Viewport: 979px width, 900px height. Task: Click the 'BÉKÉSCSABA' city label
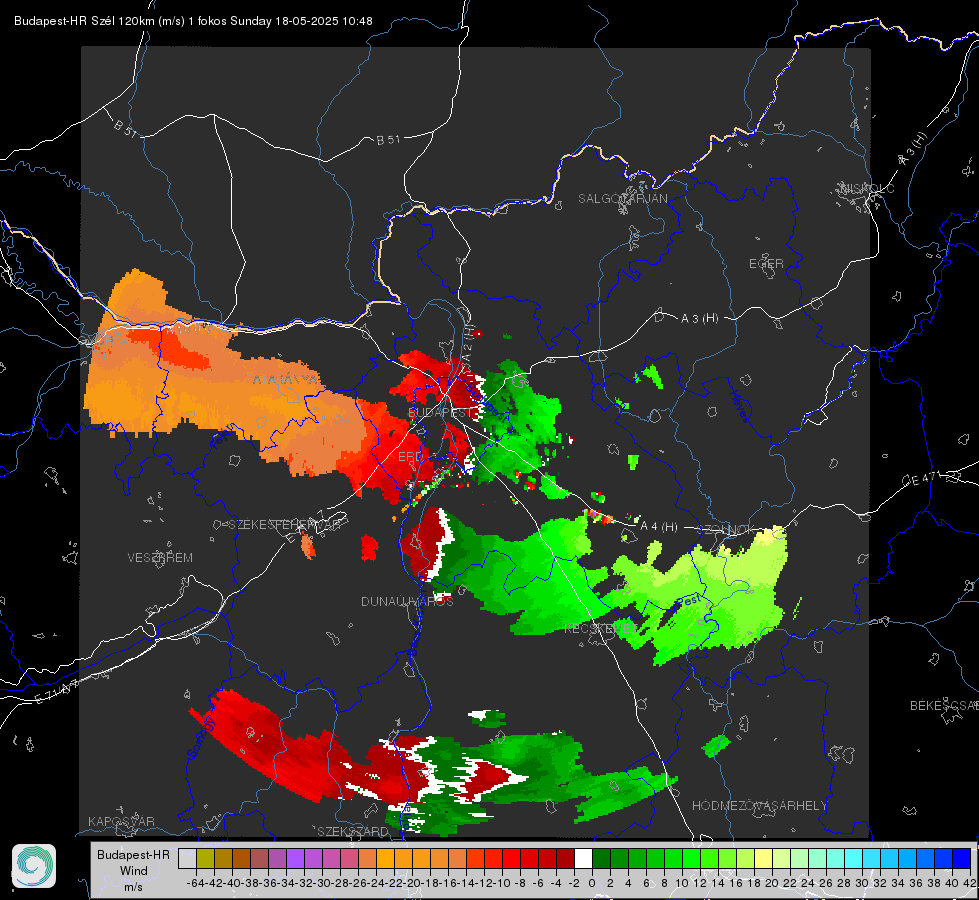(x=944, y=706)
